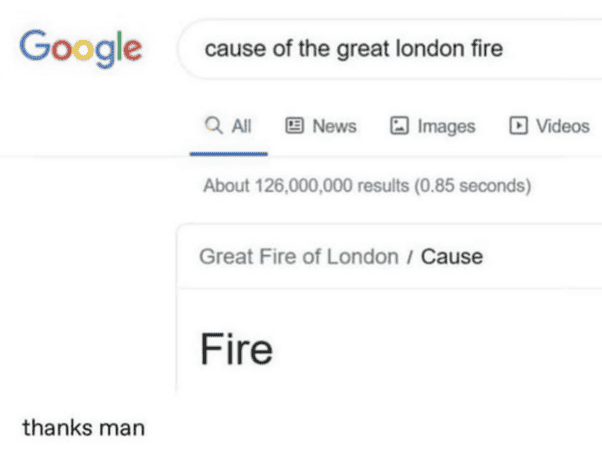
Task: Click the Cause breadcrumb label
Action: click(452, 256)
